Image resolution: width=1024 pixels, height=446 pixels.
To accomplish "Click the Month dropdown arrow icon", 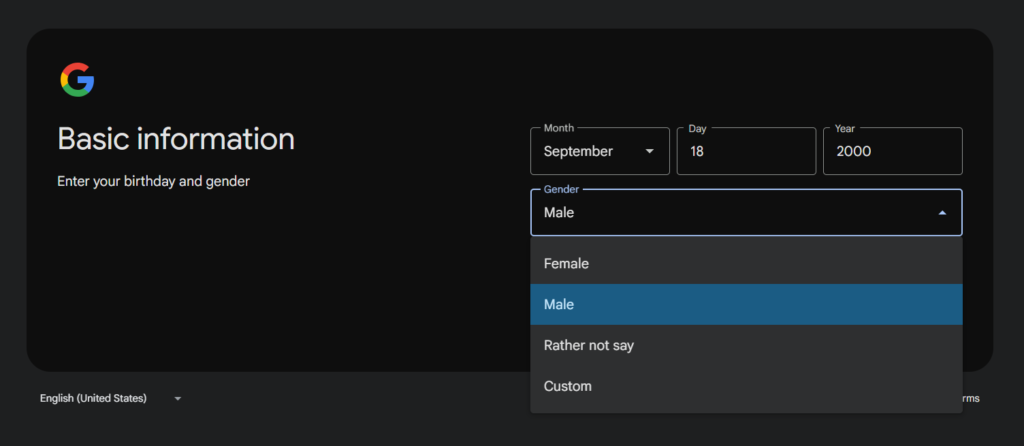I will [x=650, y=151].
